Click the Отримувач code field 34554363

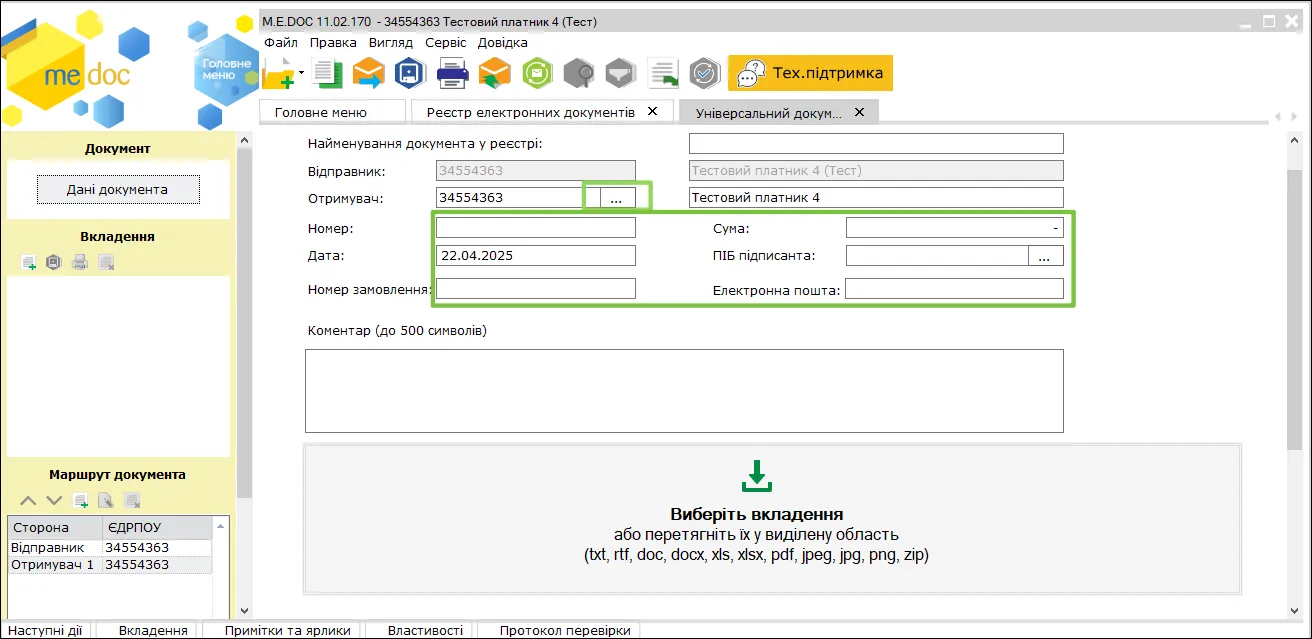[x=511, y=197]
